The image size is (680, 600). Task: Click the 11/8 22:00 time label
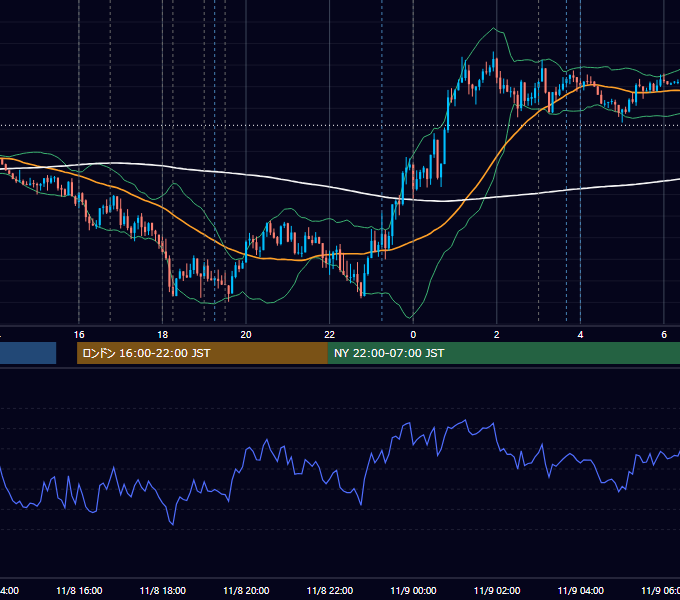pos(330,590)
